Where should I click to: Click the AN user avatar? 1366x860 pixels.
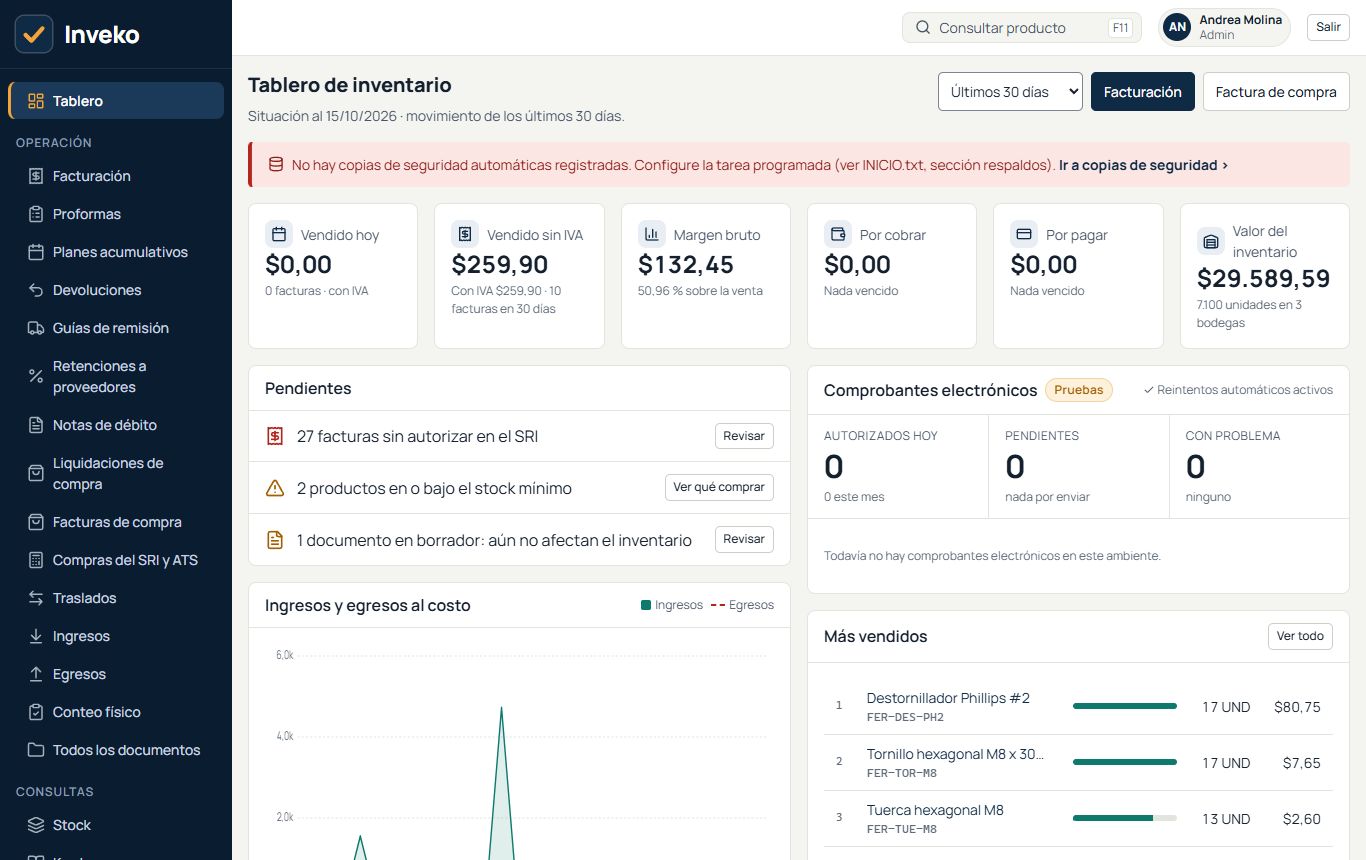pyautogui.click(x=1178, y=27)
